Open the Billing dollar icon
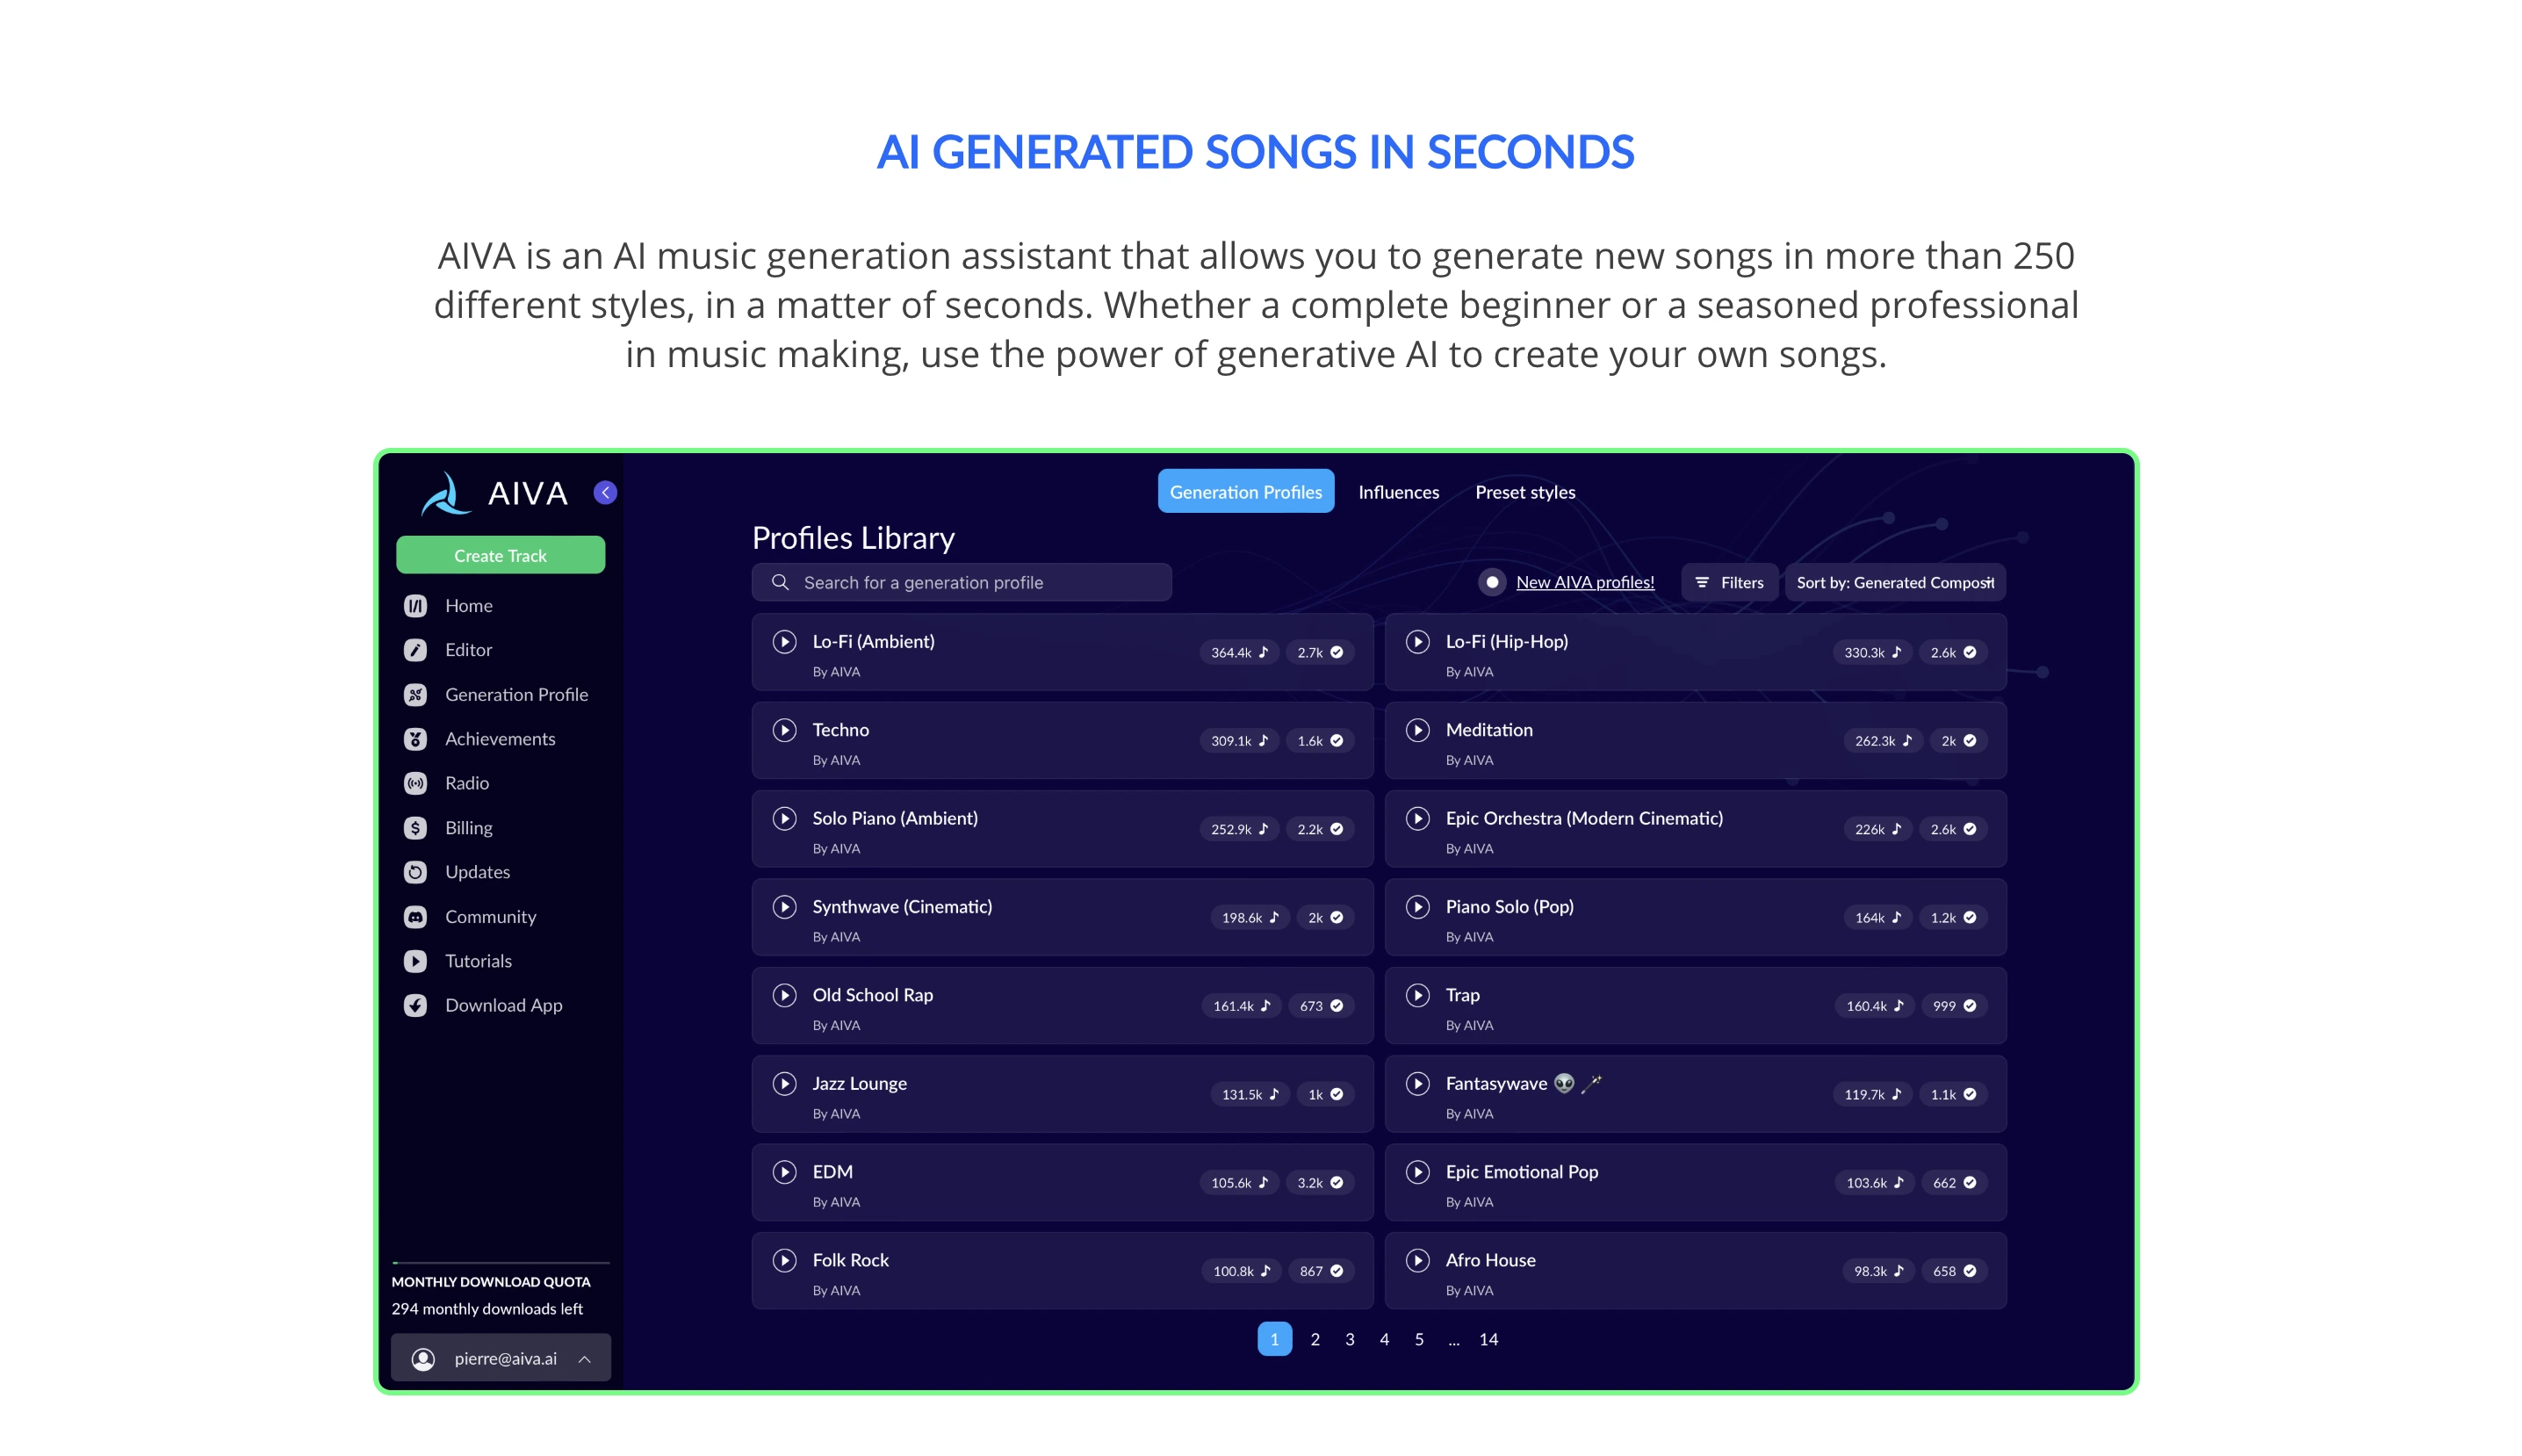This screenshot has width=2522, height=1456. pos(415,828)
